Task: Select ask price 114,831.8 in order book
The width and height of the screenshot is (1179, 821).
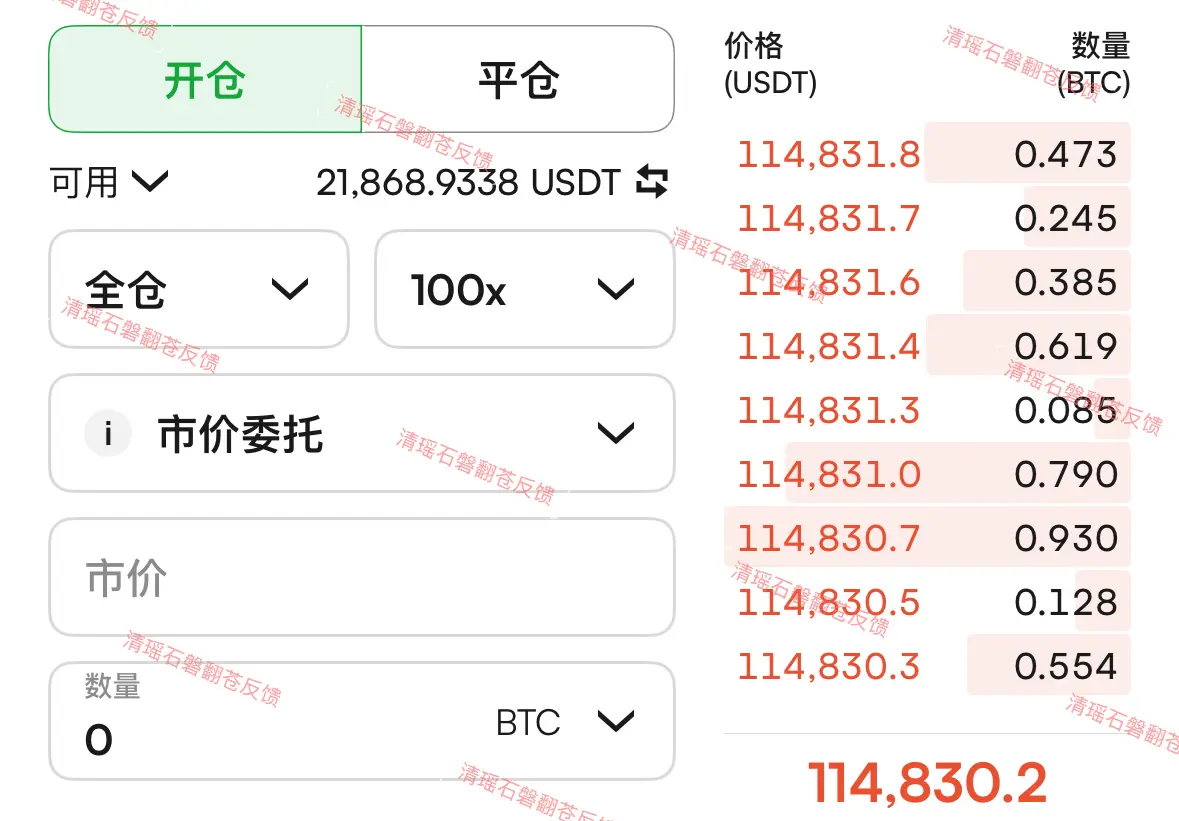Action: 829,154
